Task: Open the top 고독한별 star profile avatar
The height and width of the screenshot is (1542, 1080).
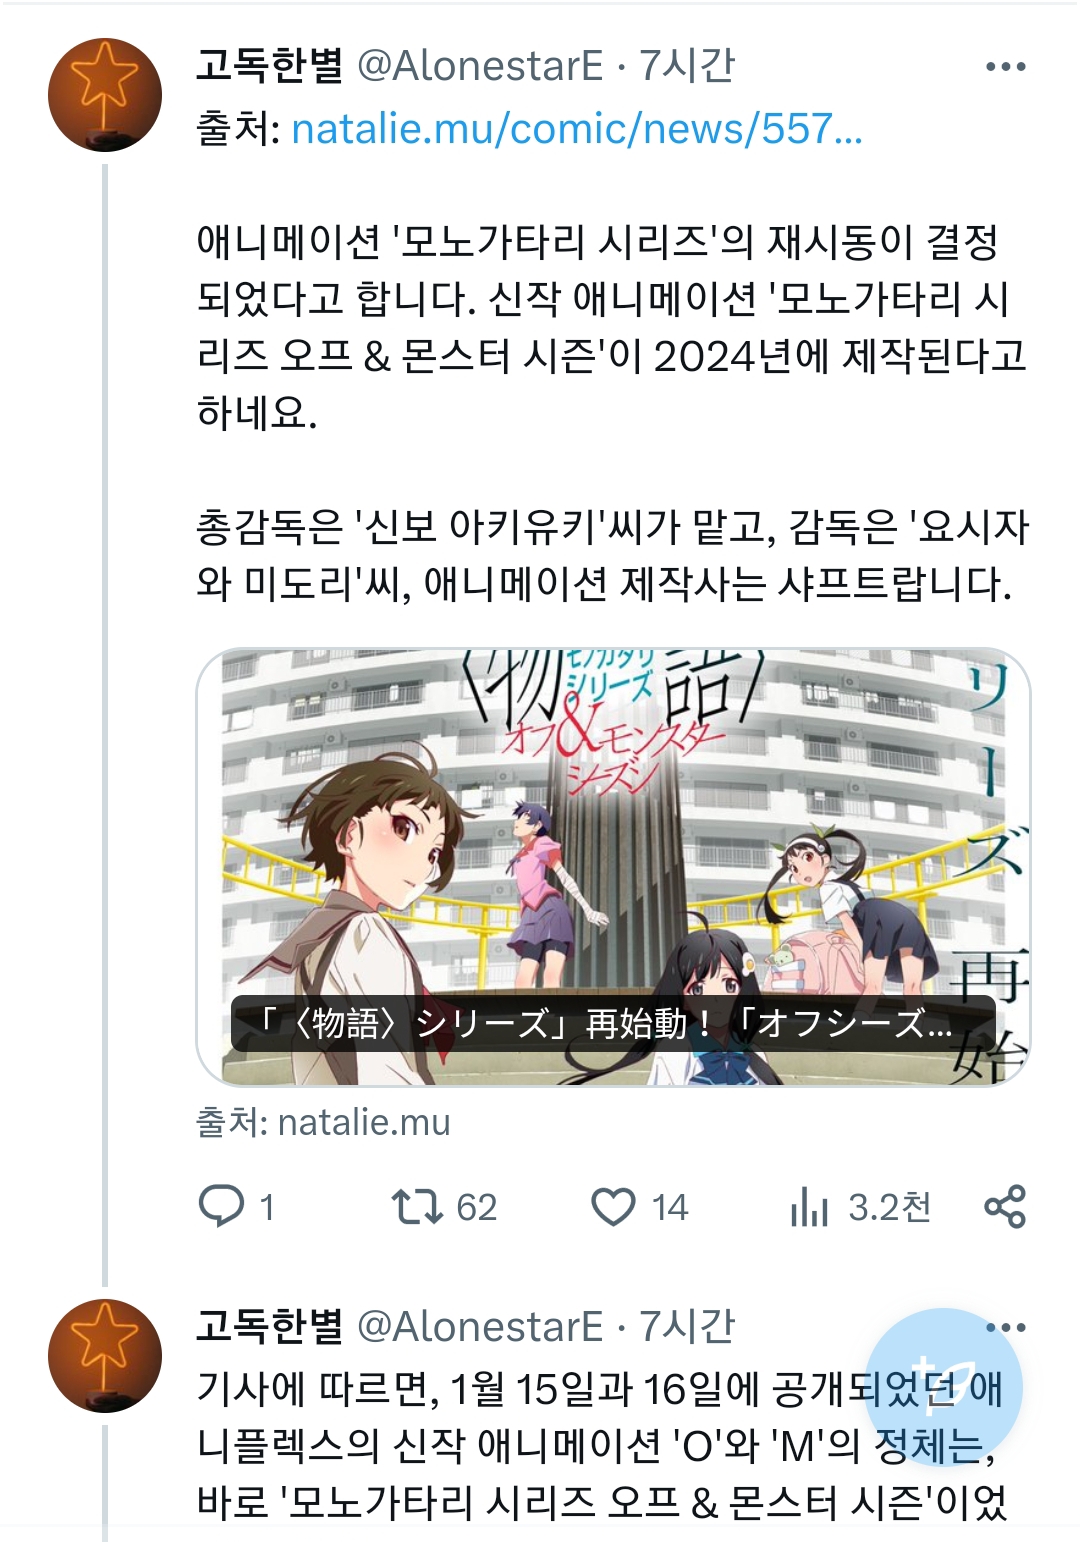Action: (x=105, y=95)
